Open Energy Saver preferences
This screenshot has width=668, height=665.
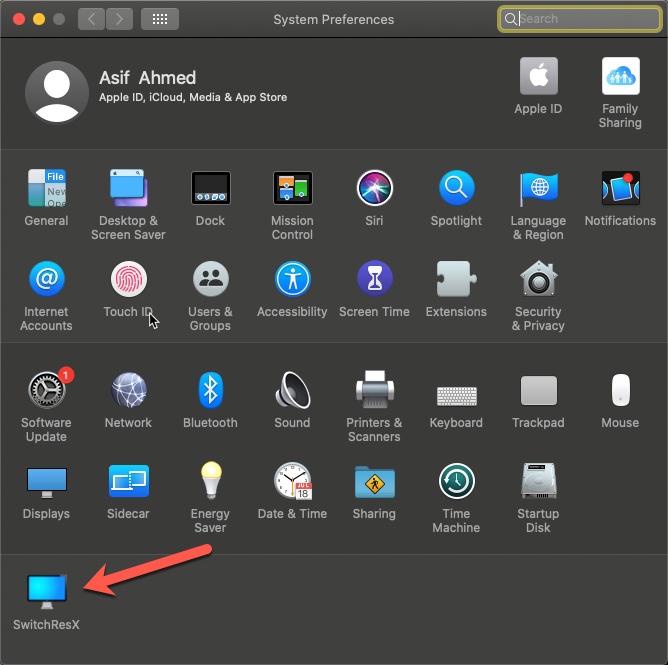[210, 480]
